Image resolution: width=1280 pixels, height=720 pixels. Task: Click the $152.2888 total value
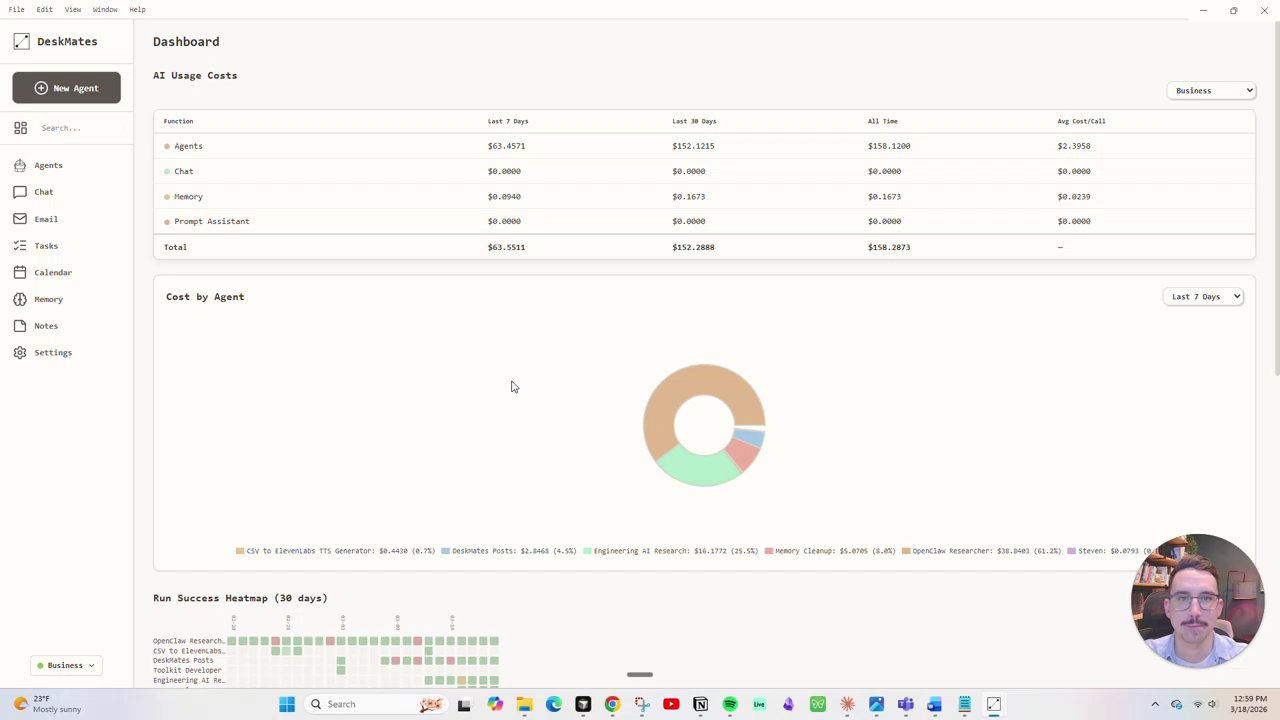[x=693, y=247]
